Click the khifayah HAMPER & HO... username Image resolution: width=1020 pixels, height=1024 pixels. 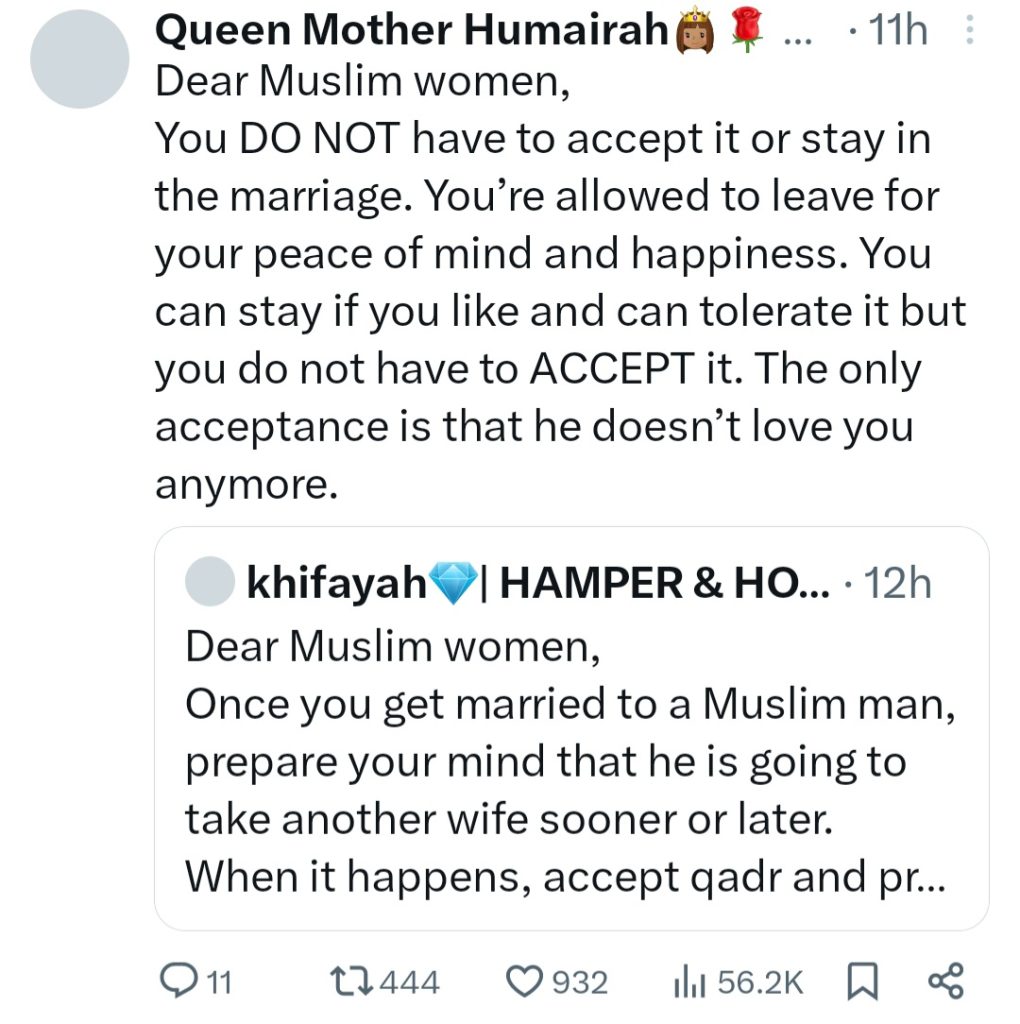pos(538,582)
